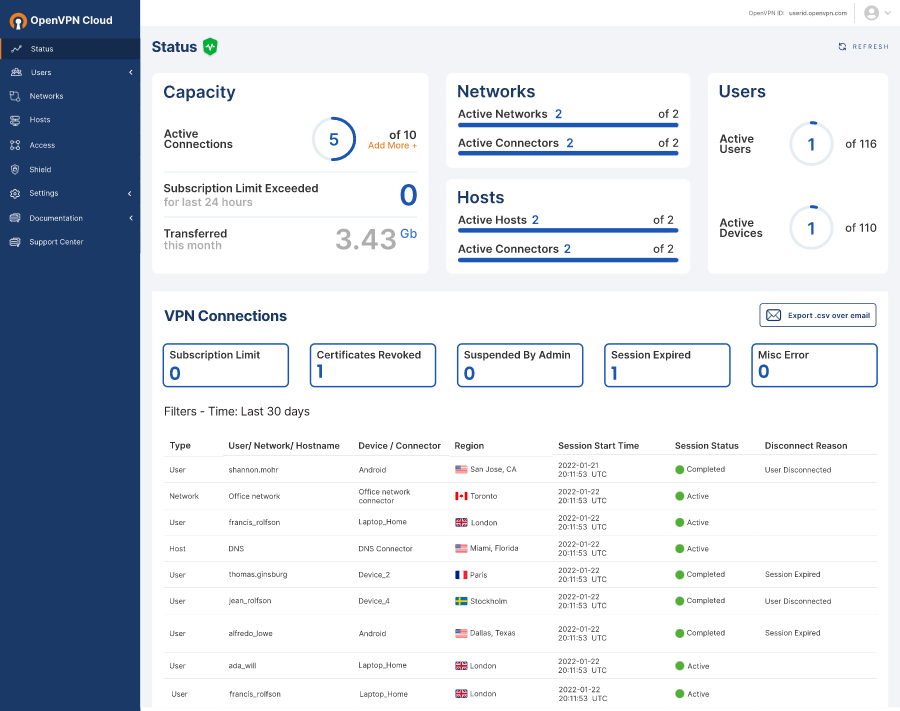This screenshot has height=711, width=900.
Task: Click OpenVPN ID userid.openvpn.com text
Action: (797, 13)
